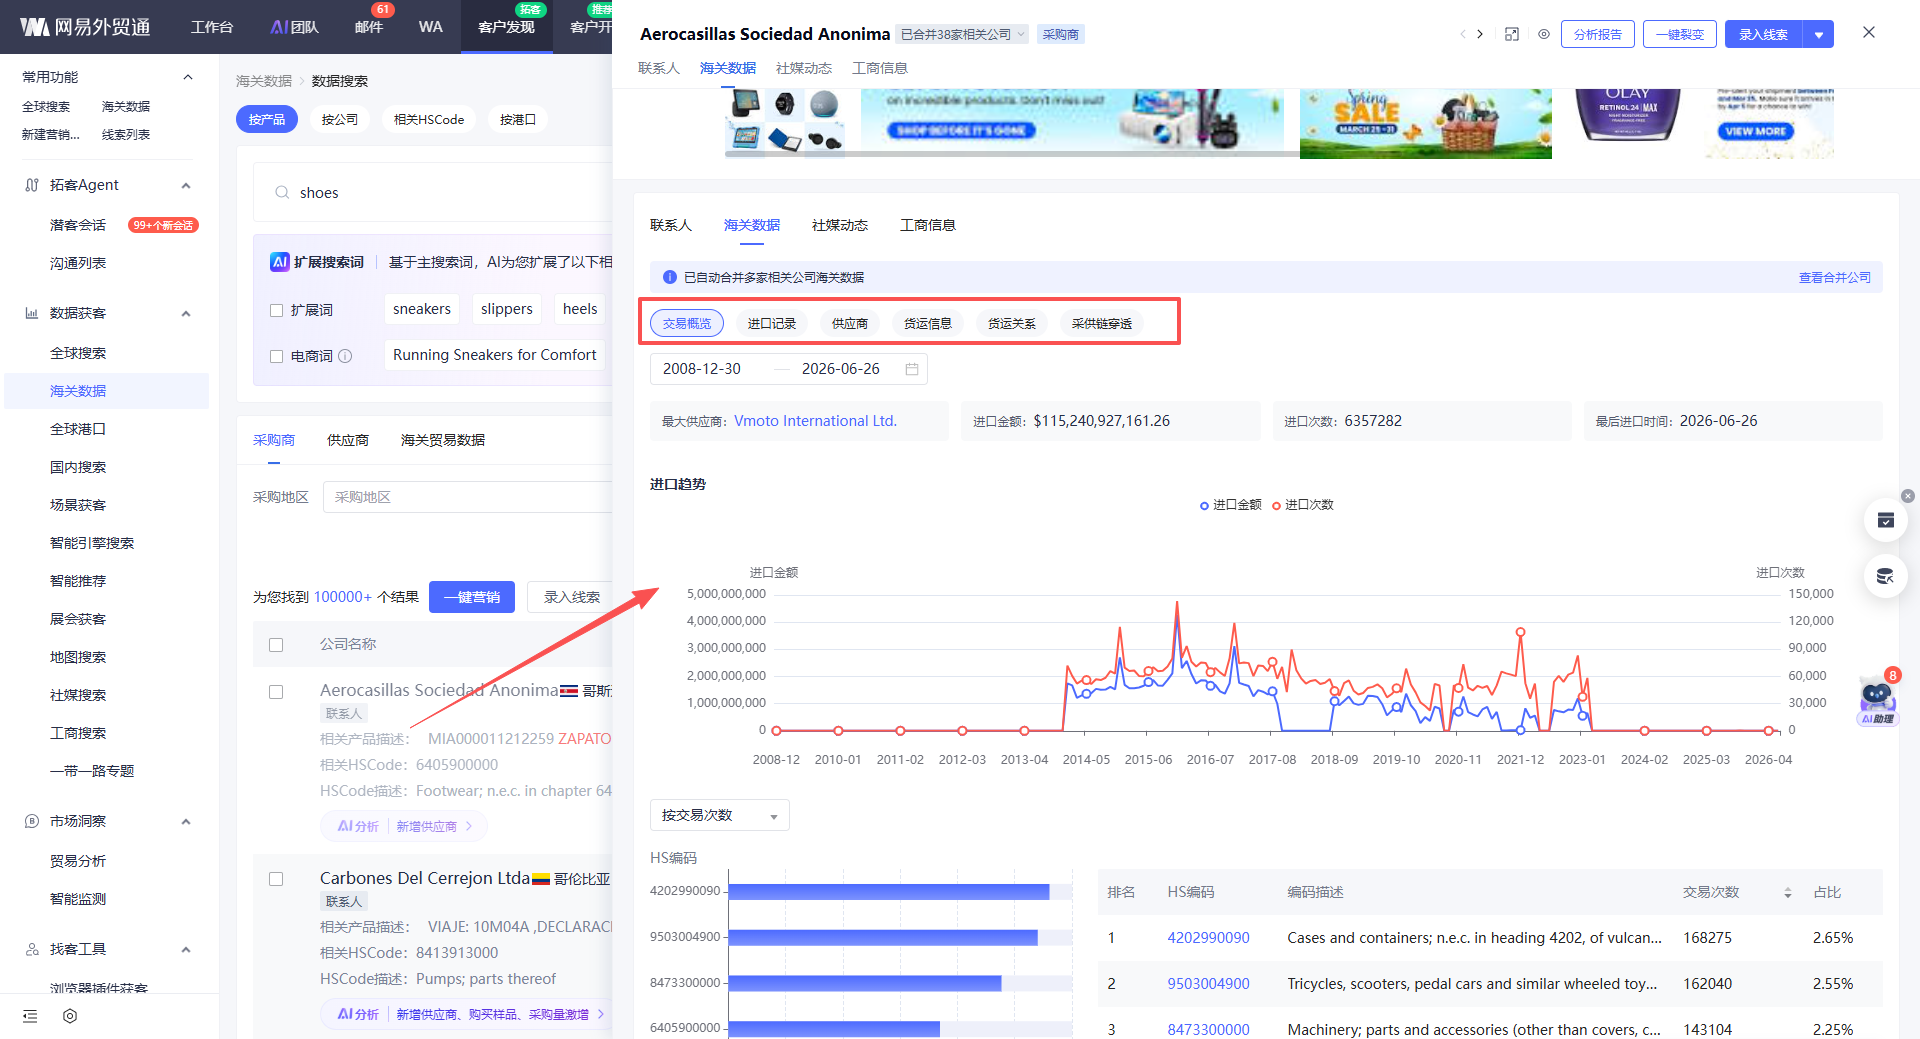Click the 一键裂变 button
Viewport: 1920px width, 1039px height.
1680,34
